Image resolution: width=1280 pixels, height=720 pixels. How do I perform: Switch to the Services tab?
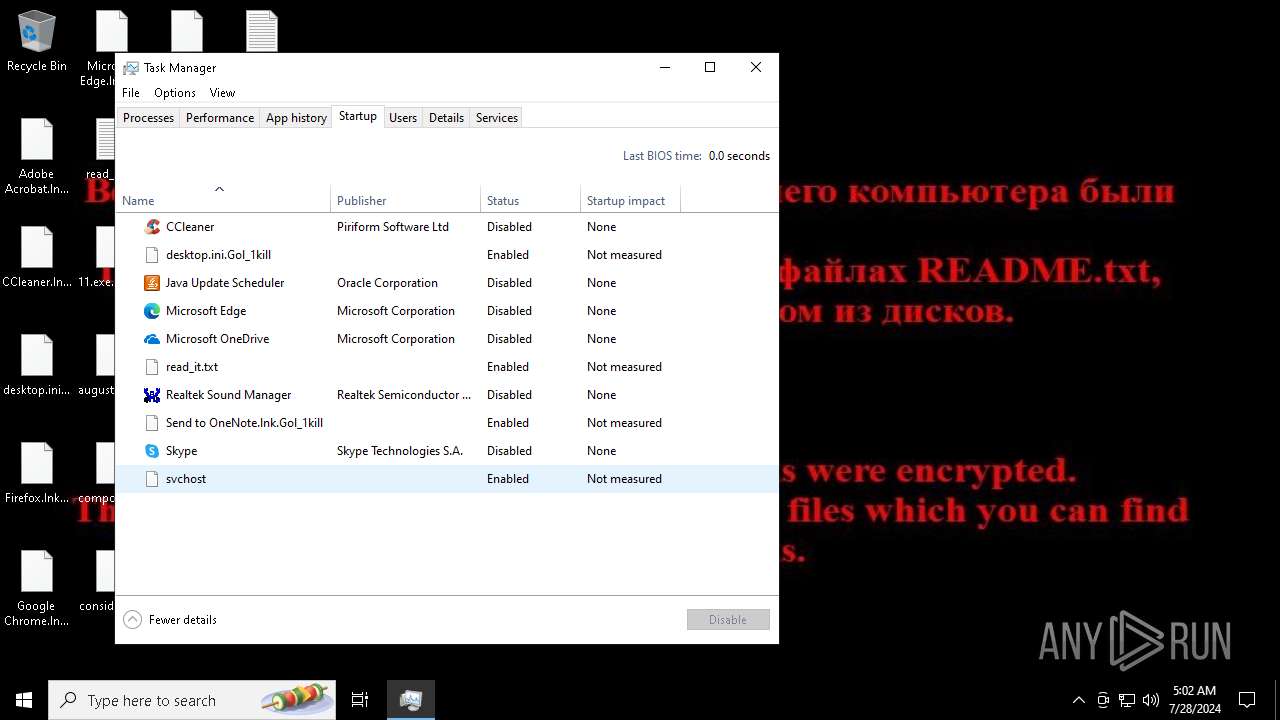pos(497,118)
